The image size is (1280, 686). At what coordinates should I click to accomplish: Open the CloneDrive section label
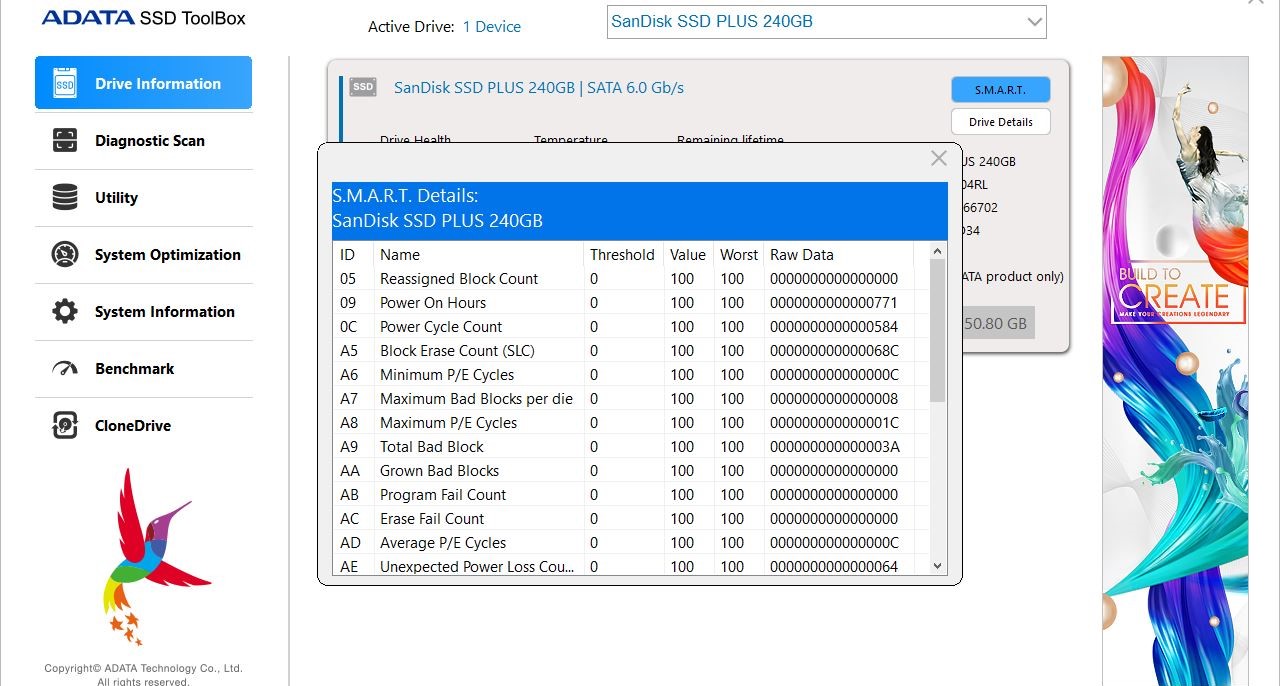click(133, 426)
